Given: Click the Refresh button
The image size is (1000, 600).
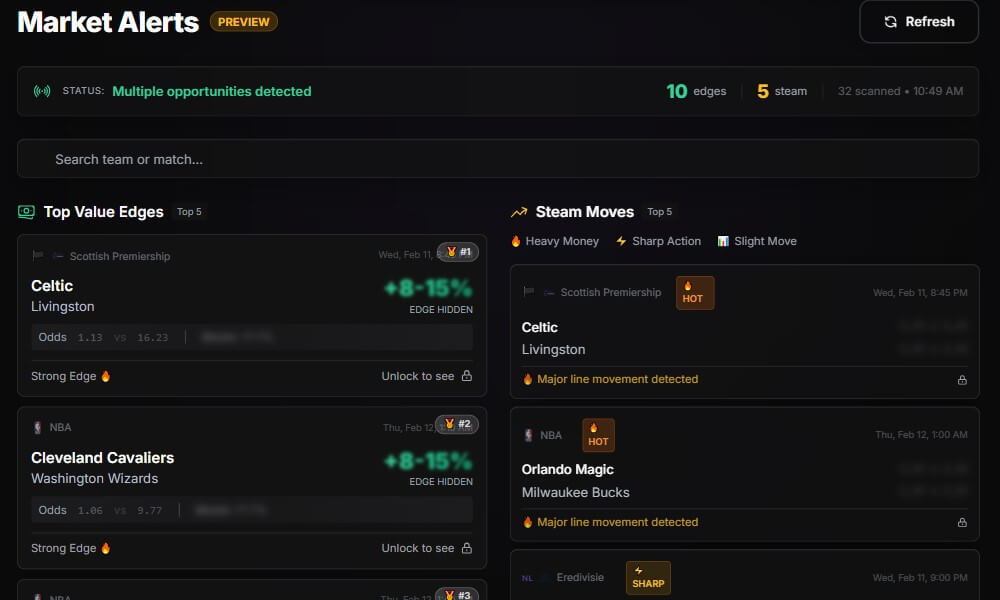Looking at the screenshot, I should pyautogui.click(x=918, y=21).
